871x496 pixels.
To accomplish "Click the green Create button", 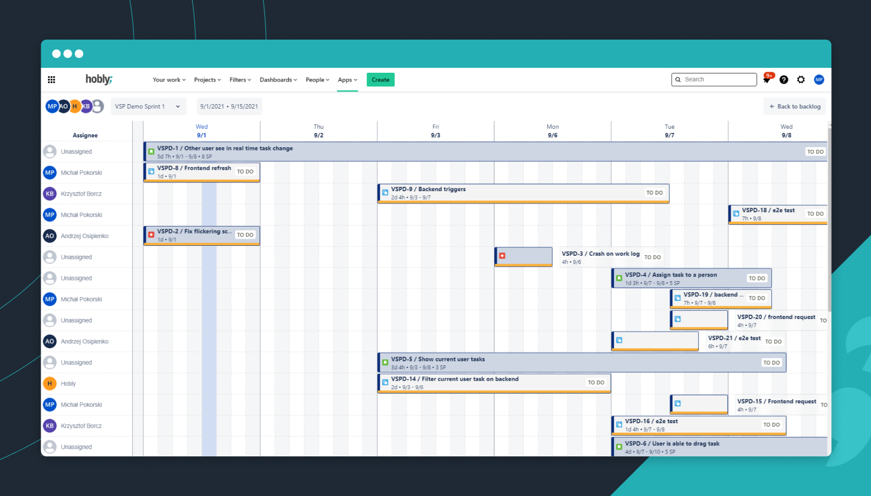I will pos(381,80).
